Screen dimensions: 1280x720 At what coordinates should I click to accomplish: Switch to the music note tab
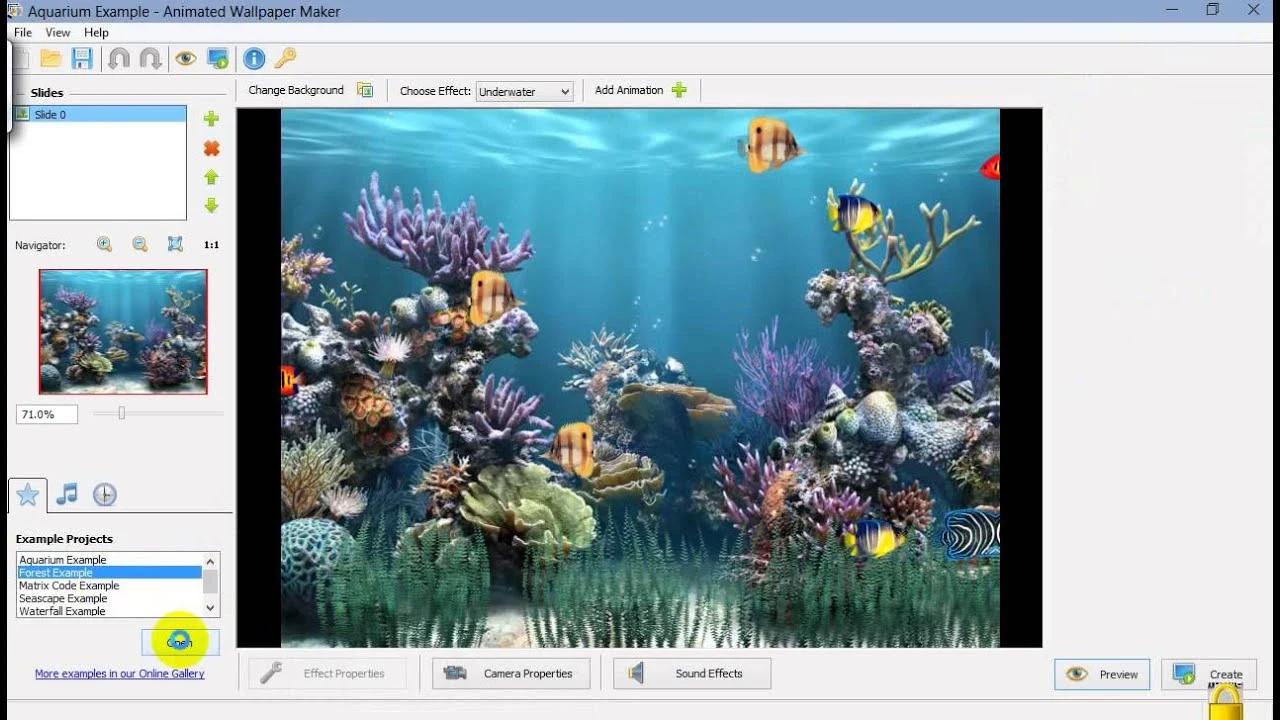coord(67,494)
